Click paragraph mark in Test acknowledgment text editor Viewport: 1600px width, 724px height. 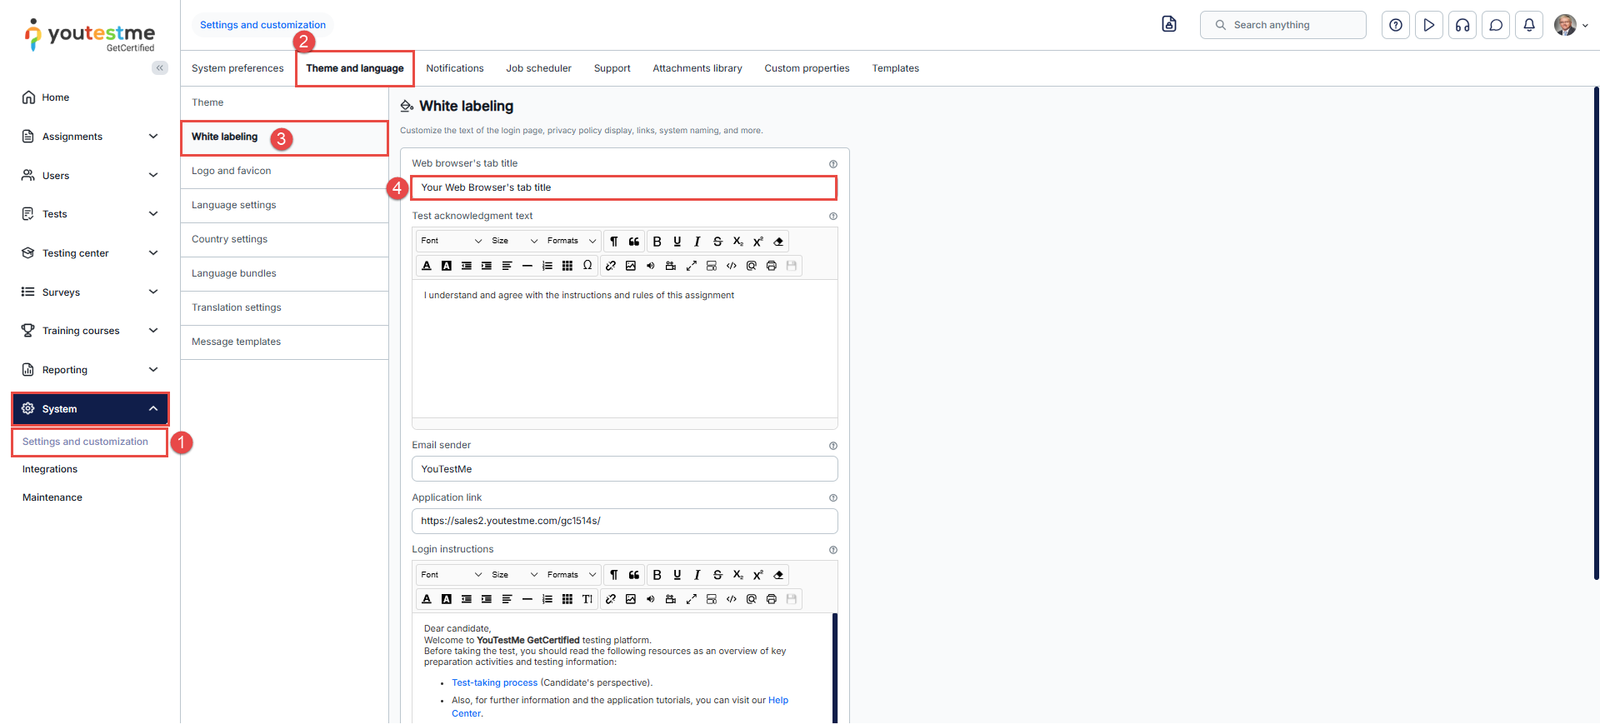click(614, 241)
